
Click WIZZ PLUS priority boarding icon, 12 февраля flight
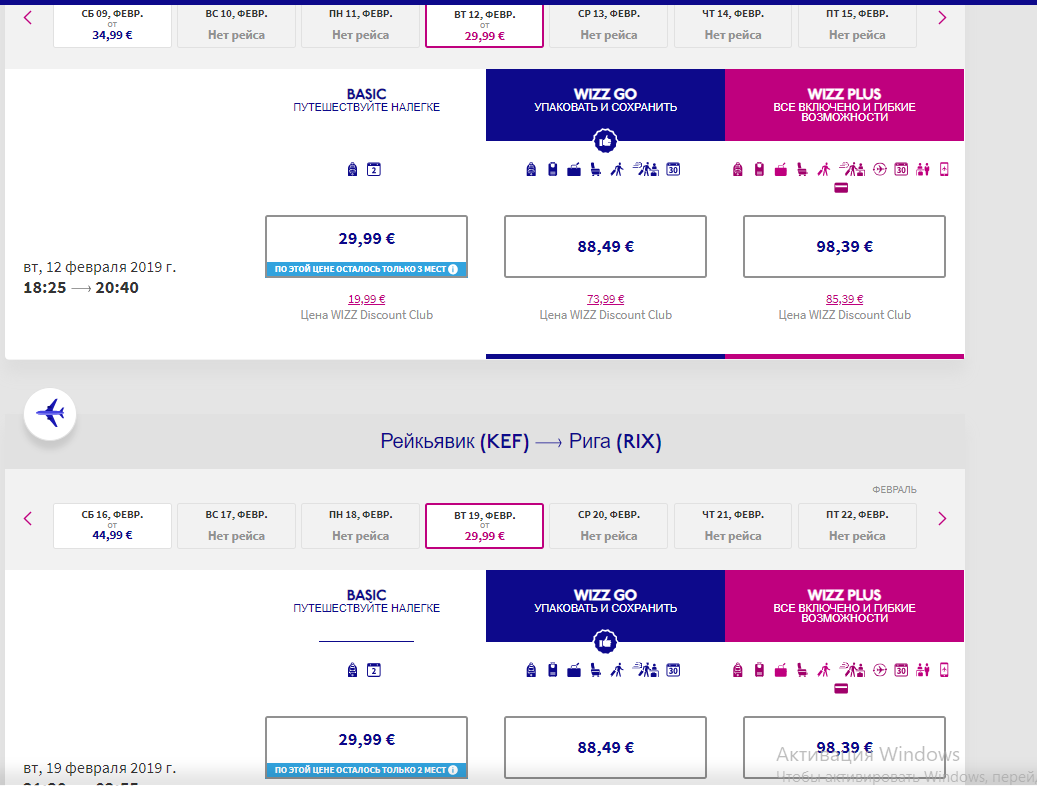(x=823, y=169)
